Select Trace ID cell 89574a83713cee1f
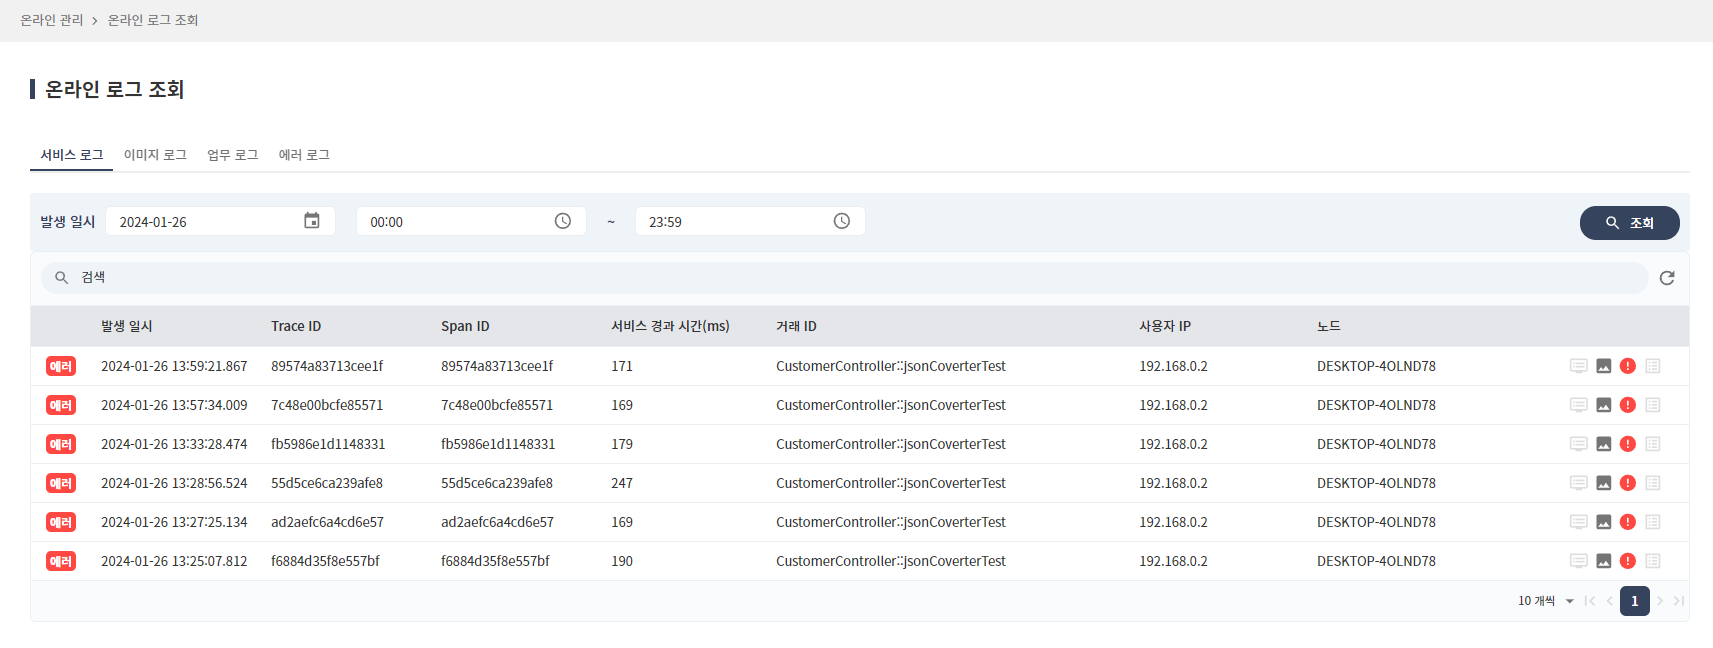Viewport: 1713px width, 648px height. coord(327,366)
